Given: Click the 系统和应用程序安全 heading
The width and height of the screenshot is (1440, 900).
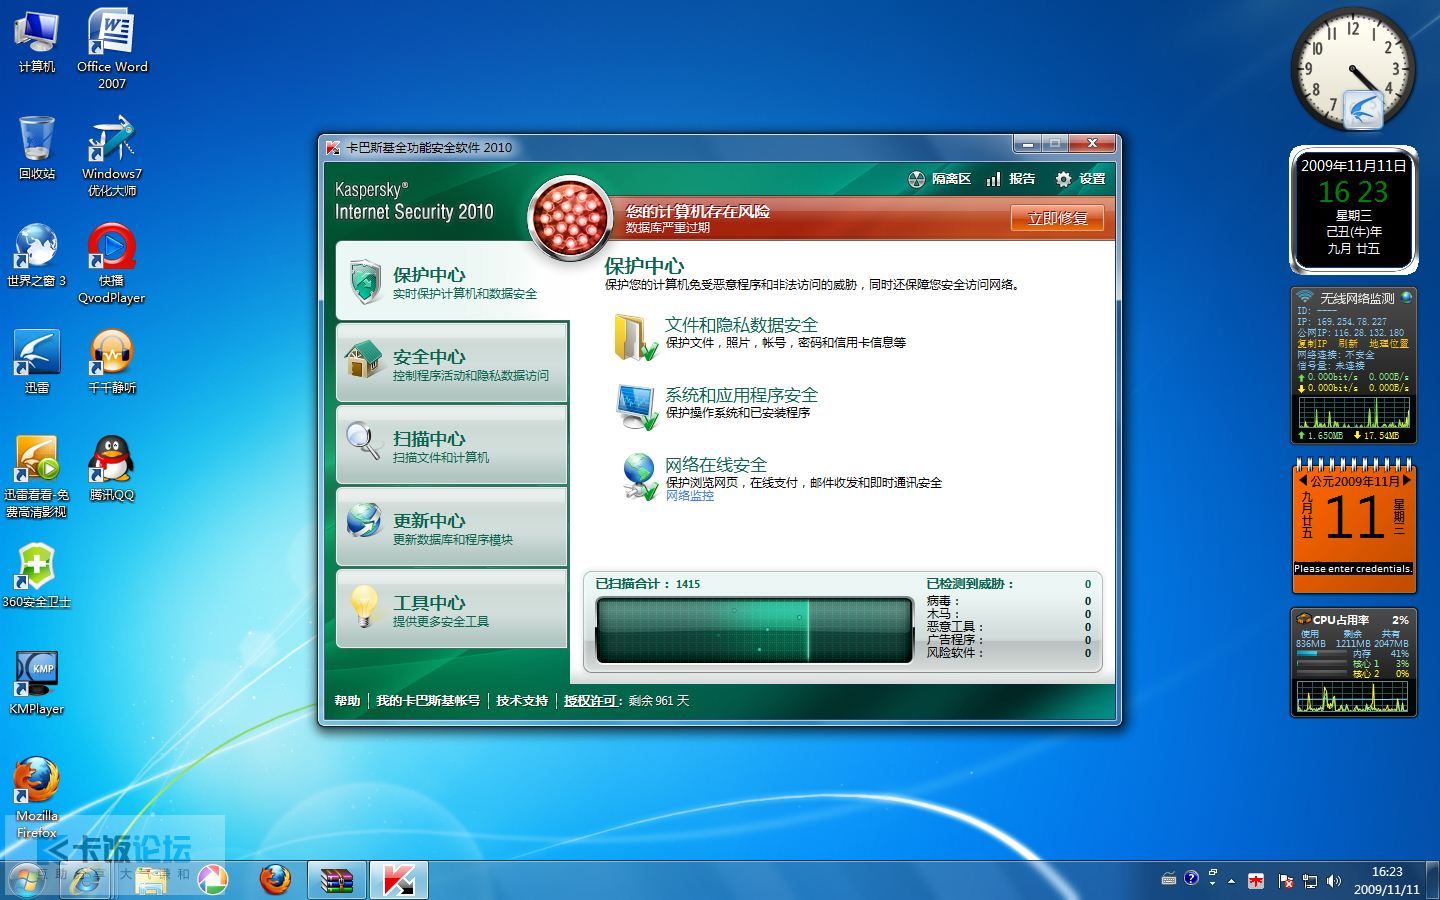Looking at the screenshot, I should [741, 395].
